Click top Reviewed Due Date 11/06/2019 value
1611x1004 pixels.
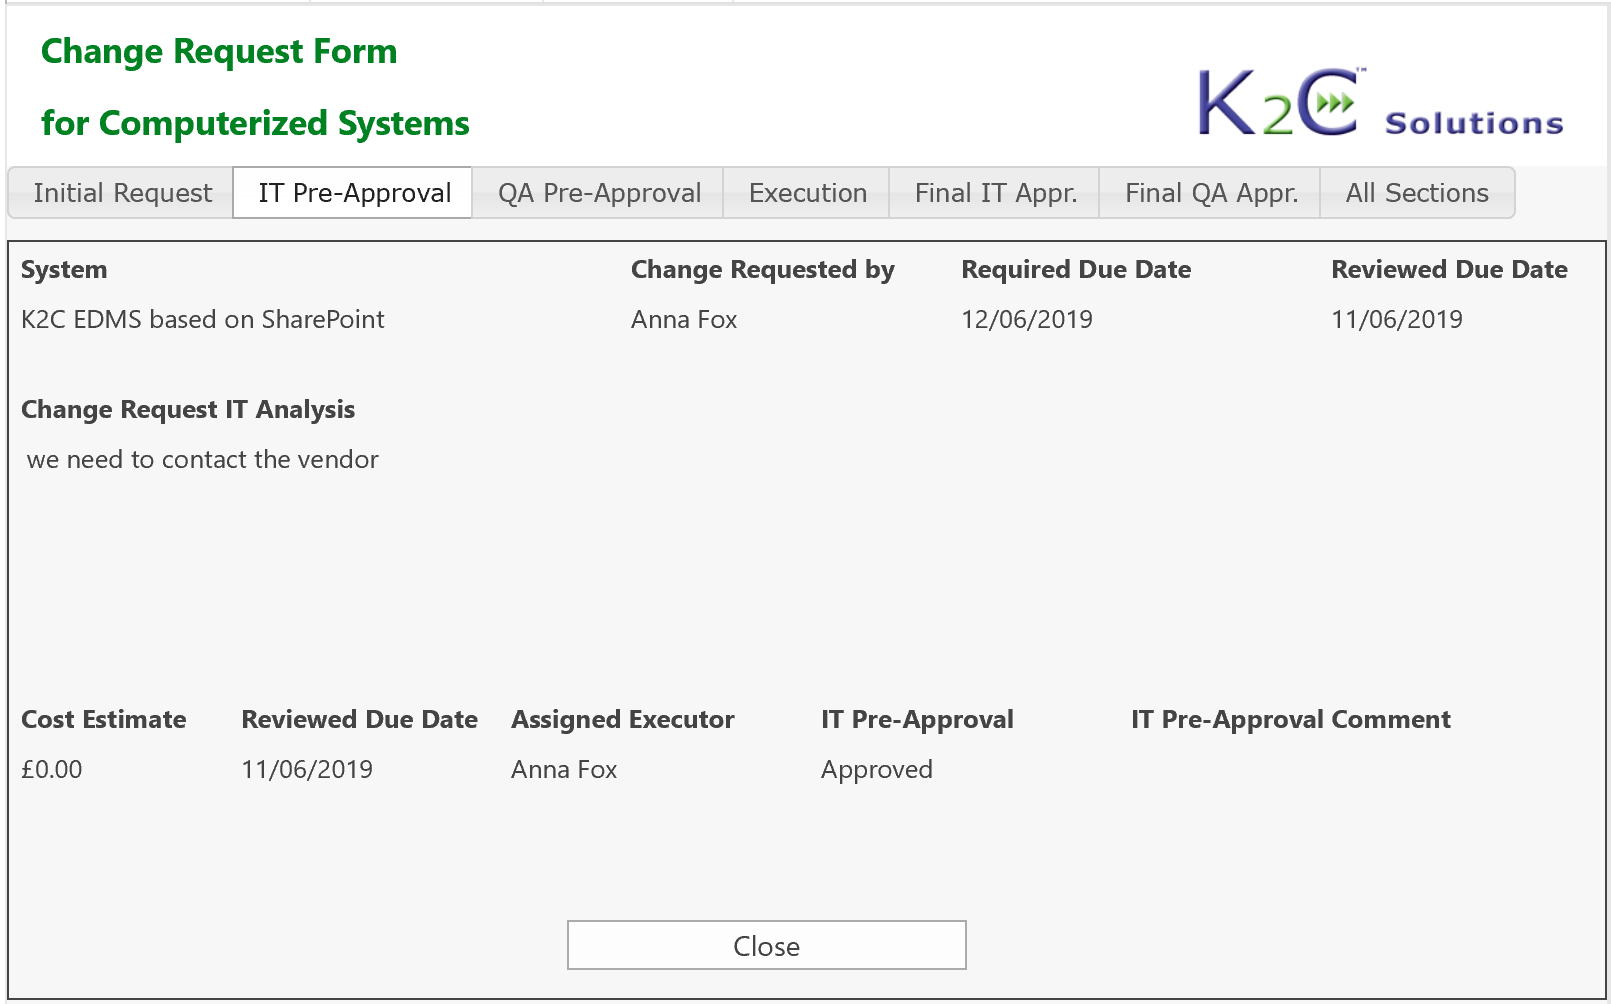(1396, 320)
